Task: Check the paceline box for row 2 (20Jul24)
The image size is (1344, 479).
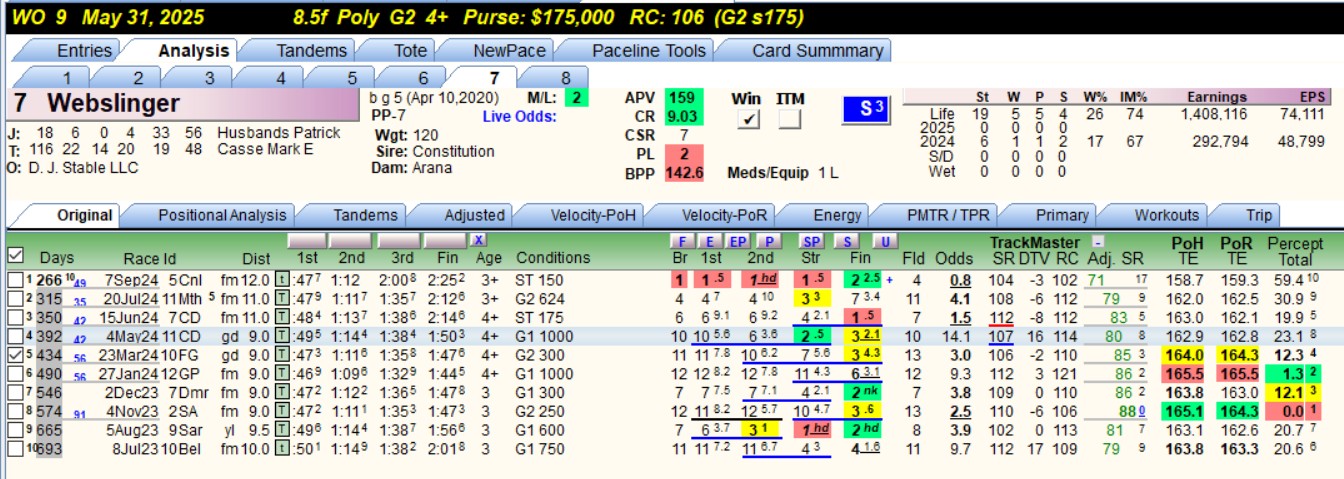Action: (14, 298)
